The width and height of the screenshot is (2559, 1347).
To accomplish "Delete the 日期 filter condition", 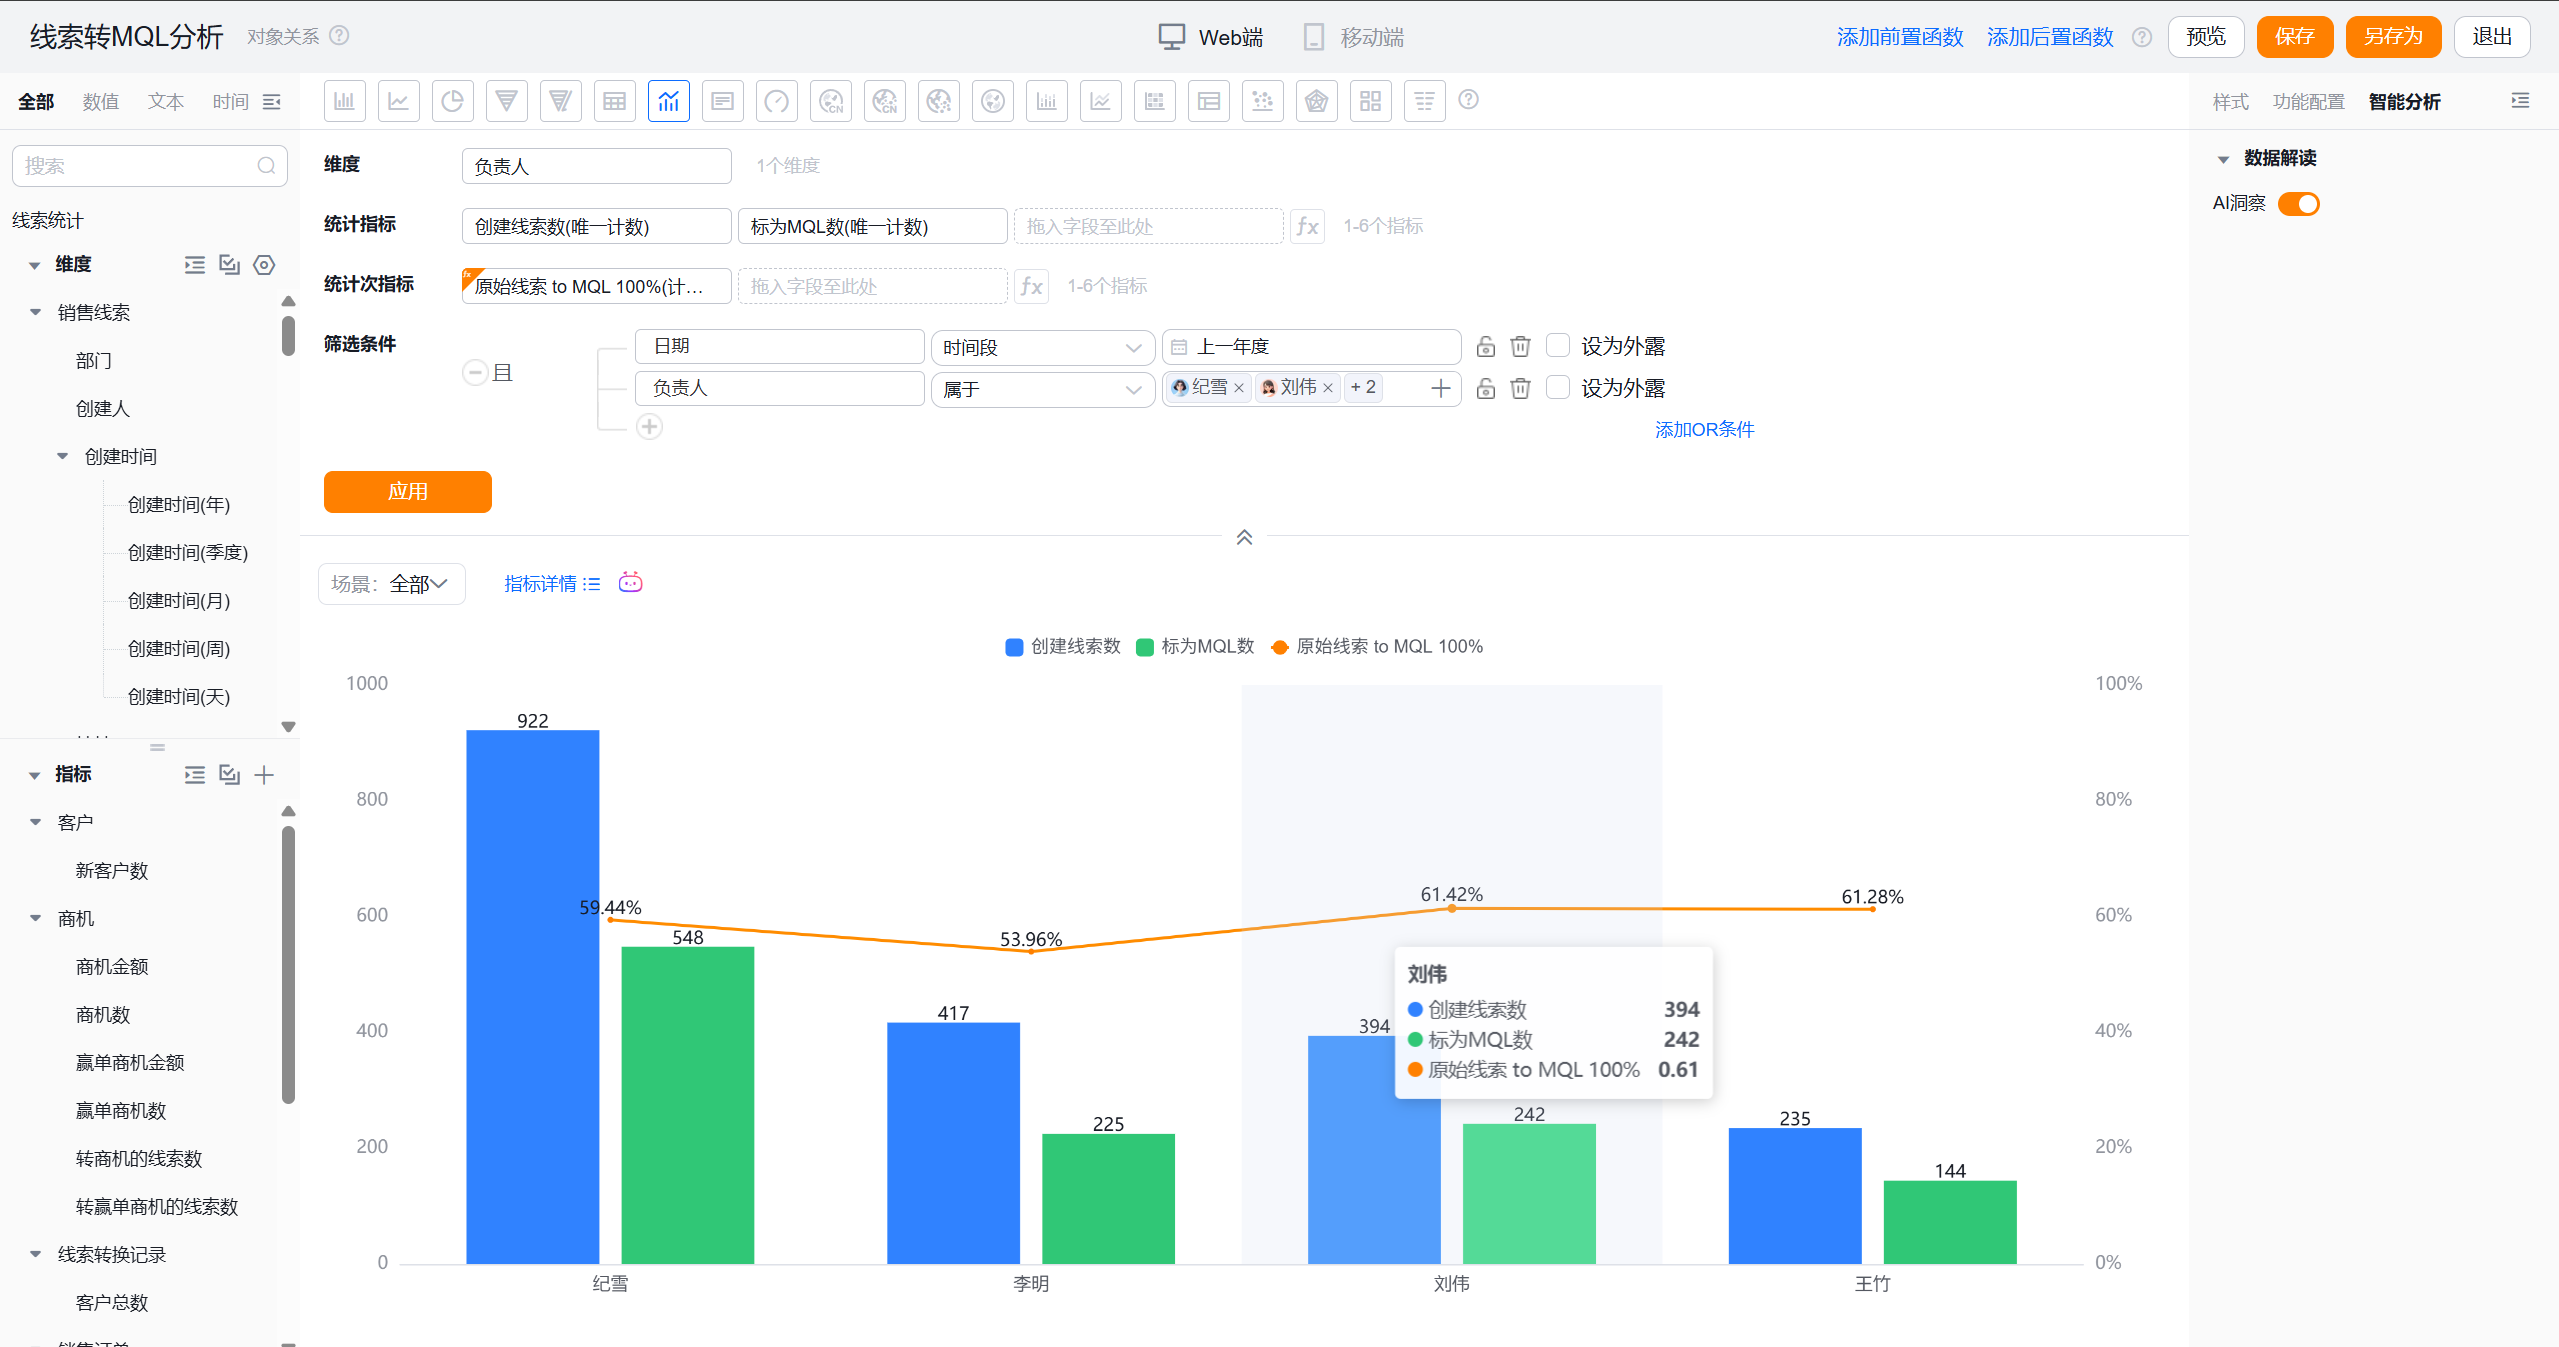I will coord(1520,346).
